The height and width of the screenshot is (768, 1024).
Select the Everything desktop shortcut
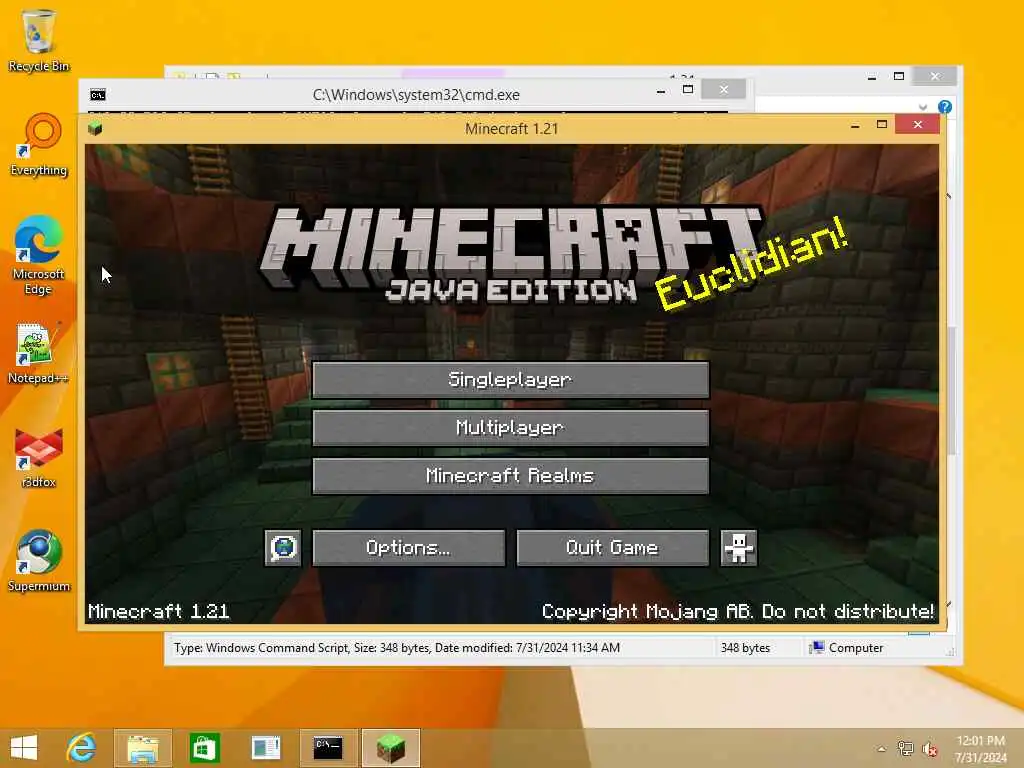pos(39,144)
